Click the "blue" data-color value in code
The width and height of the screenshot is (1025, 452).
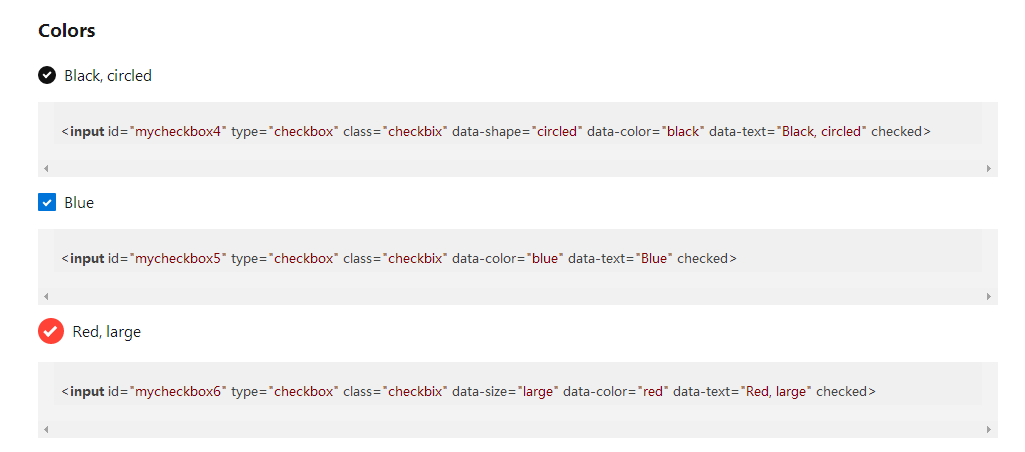coord(545,258)
